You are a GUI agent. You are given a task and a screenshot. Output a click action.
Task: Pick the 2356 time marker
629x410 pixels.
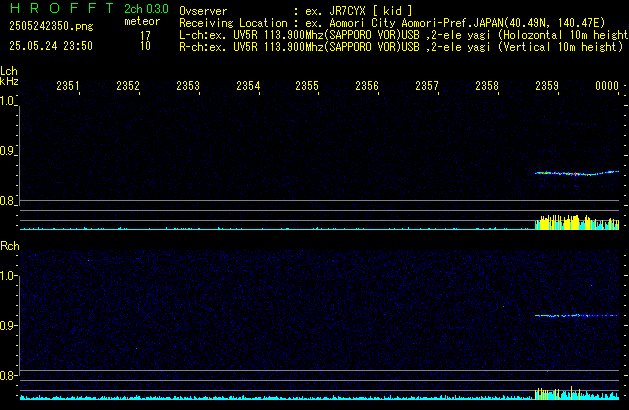tap(367, 86)
